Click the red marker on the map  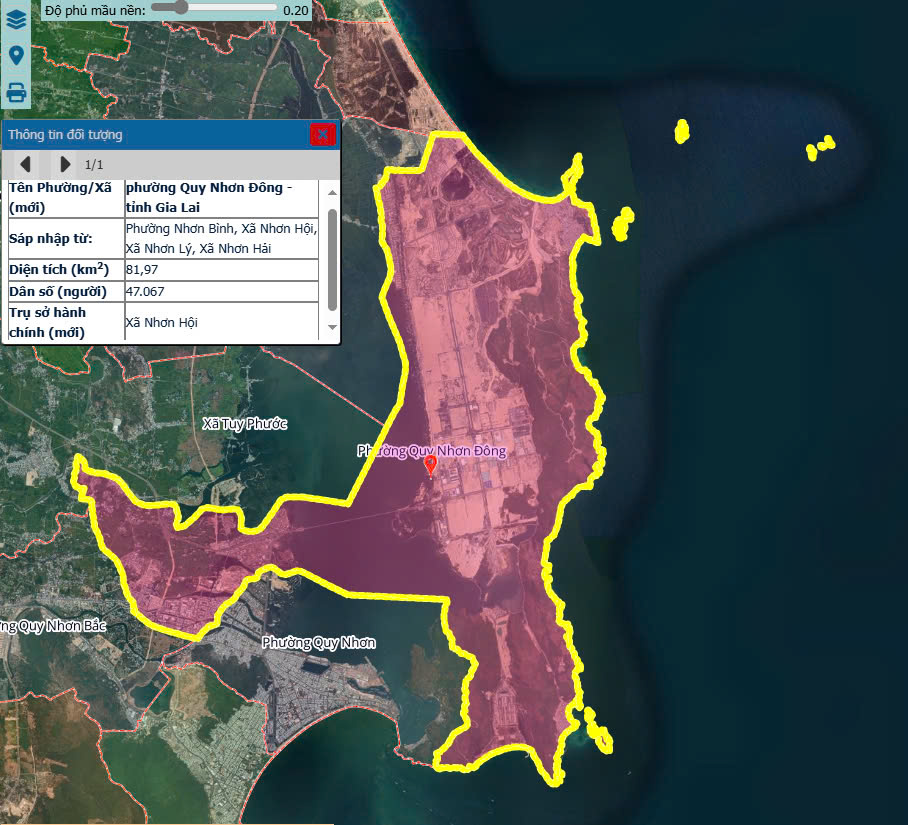[431, 465]
